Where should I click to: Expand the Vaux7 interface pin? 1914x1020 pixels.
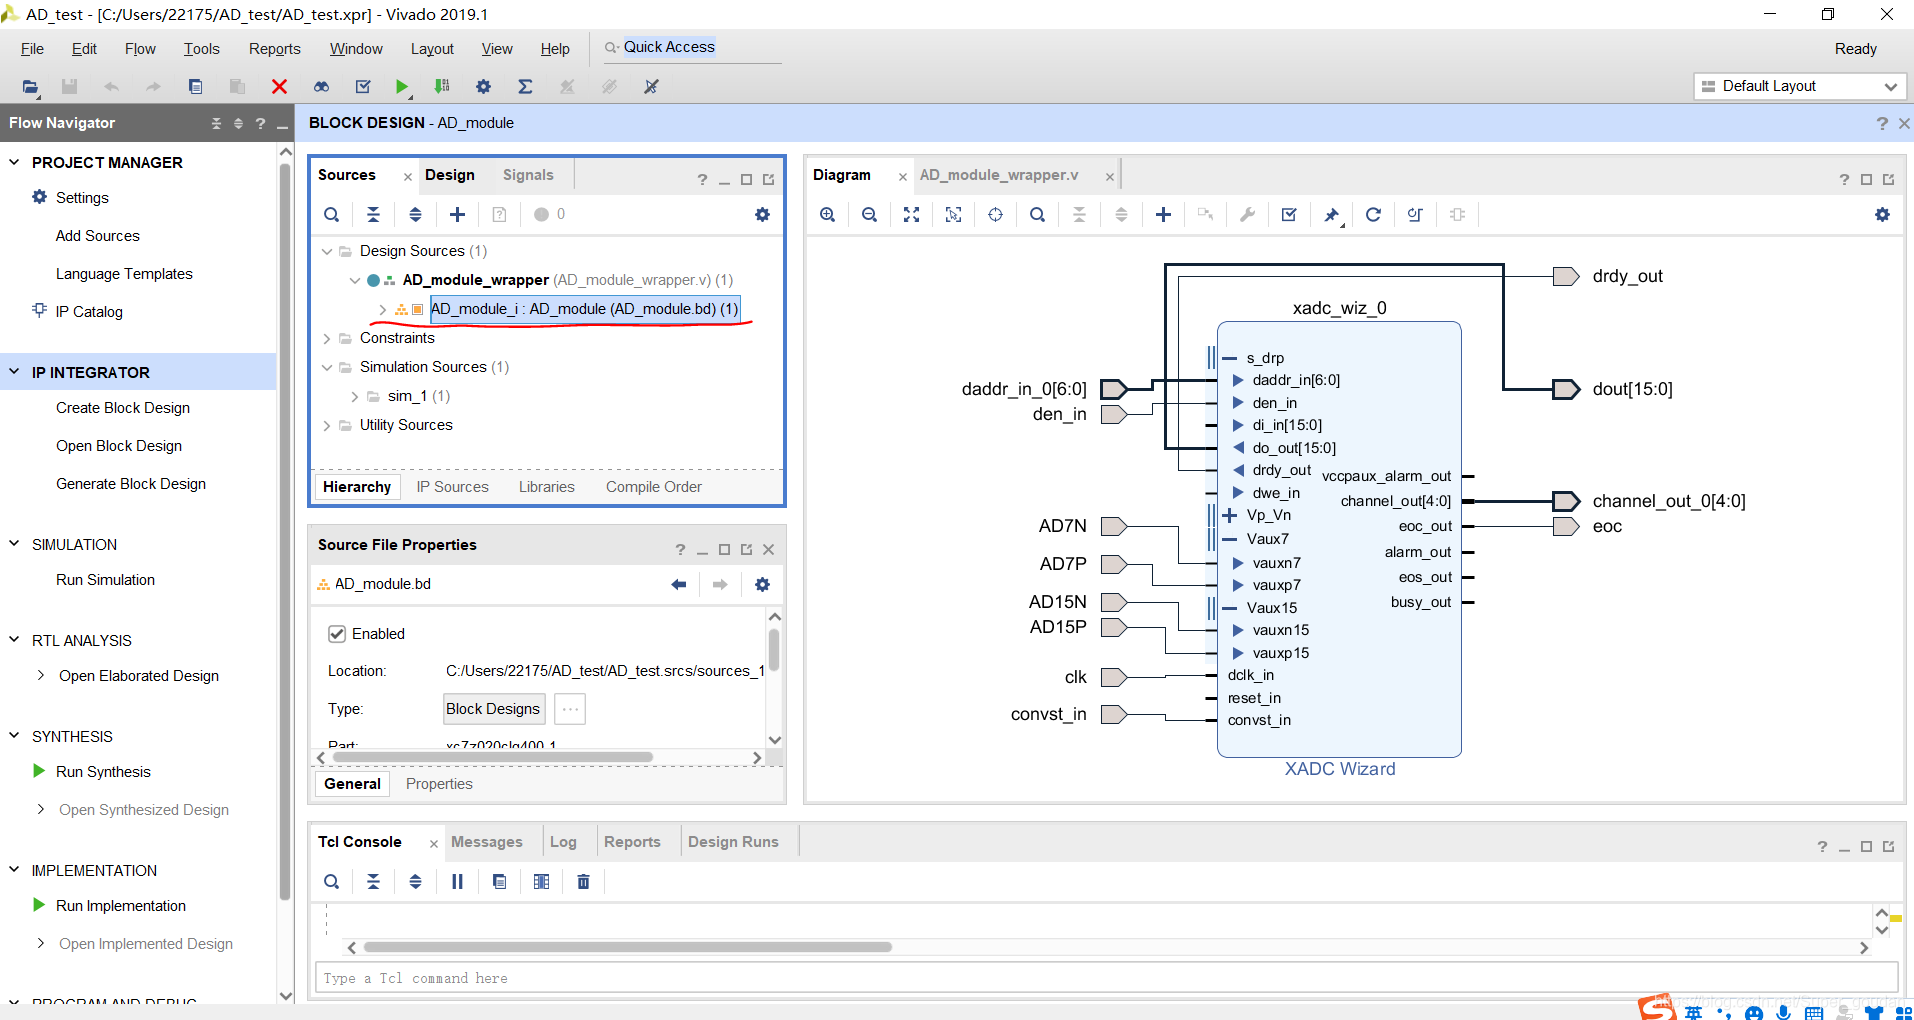[1229, 538]
